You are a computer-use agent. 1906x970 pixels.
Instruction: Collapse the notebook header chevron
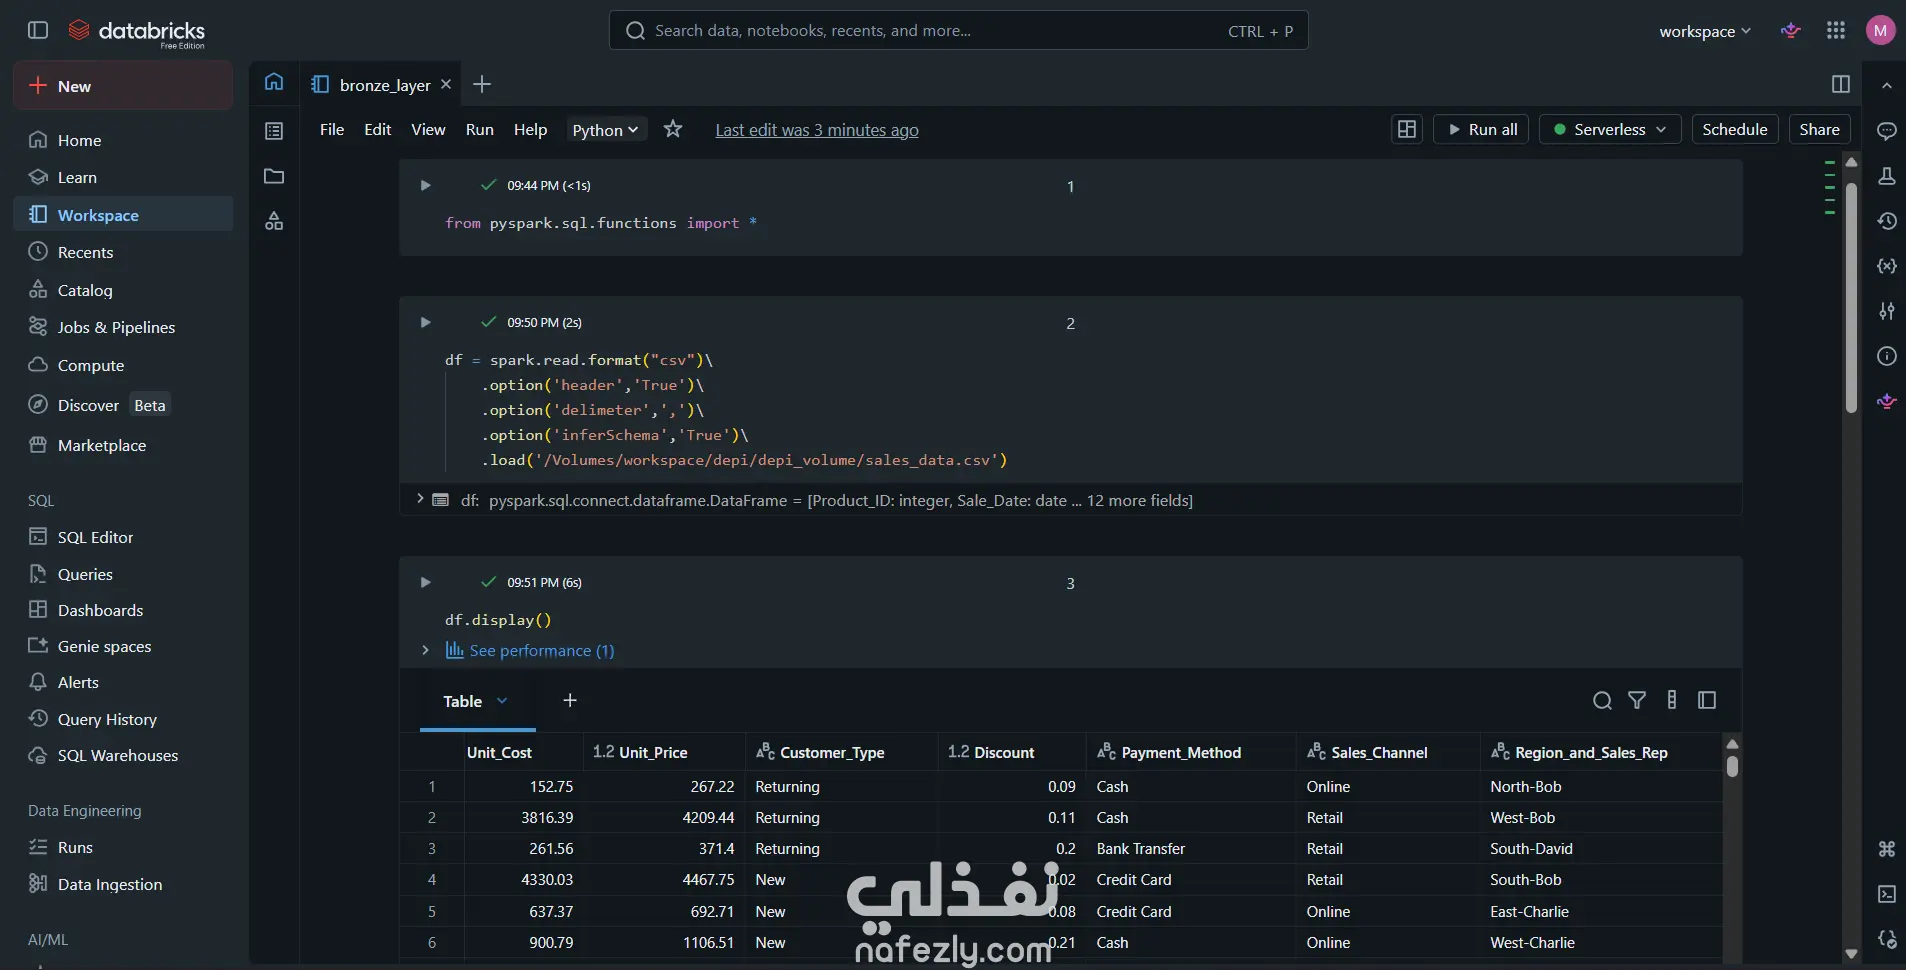[x=1887, y=86]
